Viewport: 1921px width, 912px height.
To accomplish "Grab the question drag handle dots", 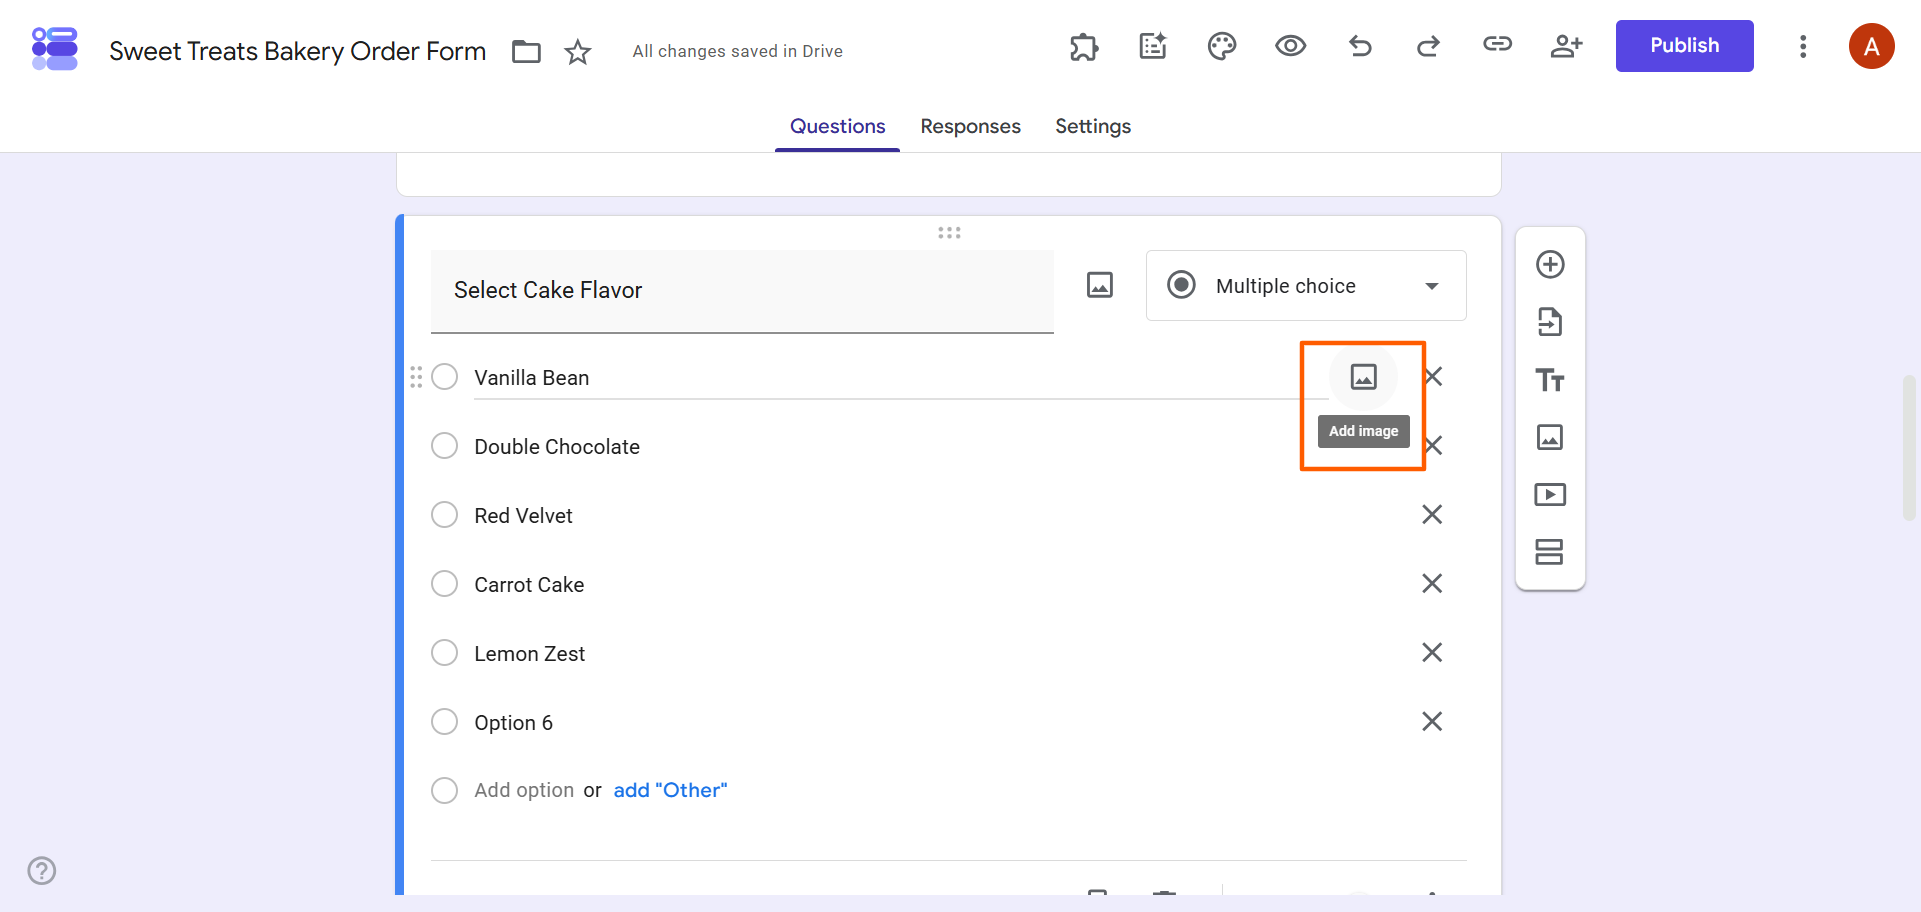I will pos(949,233).
